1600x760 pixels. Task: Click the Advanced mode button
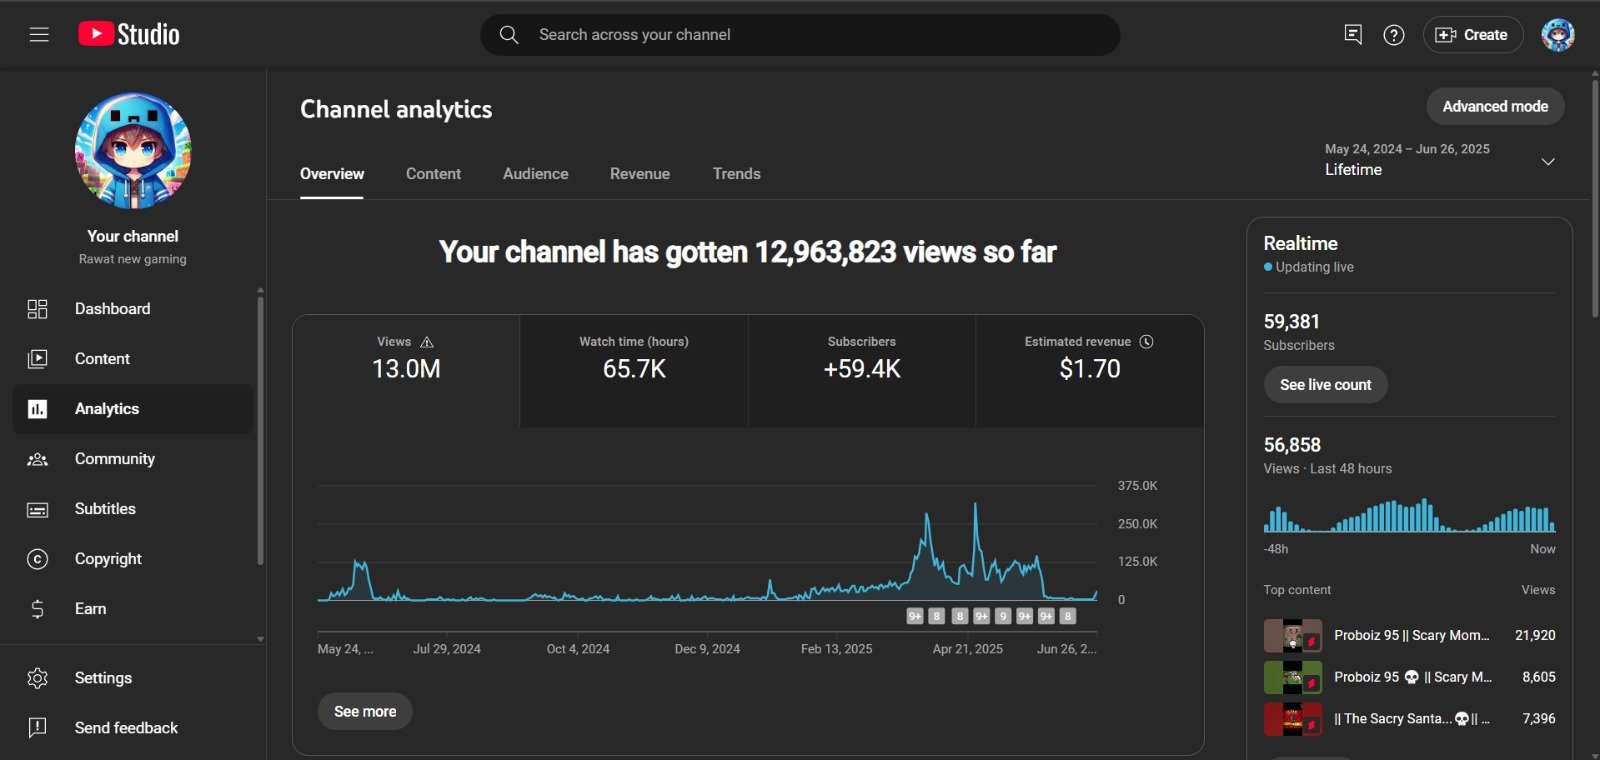click(1495, 107)
